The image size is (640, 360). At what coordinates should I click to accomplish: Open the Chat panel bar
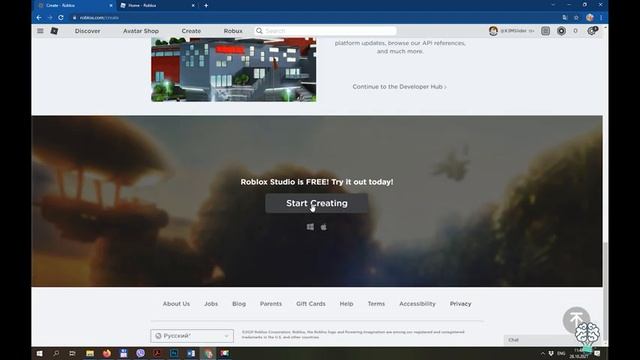[539, 340]
